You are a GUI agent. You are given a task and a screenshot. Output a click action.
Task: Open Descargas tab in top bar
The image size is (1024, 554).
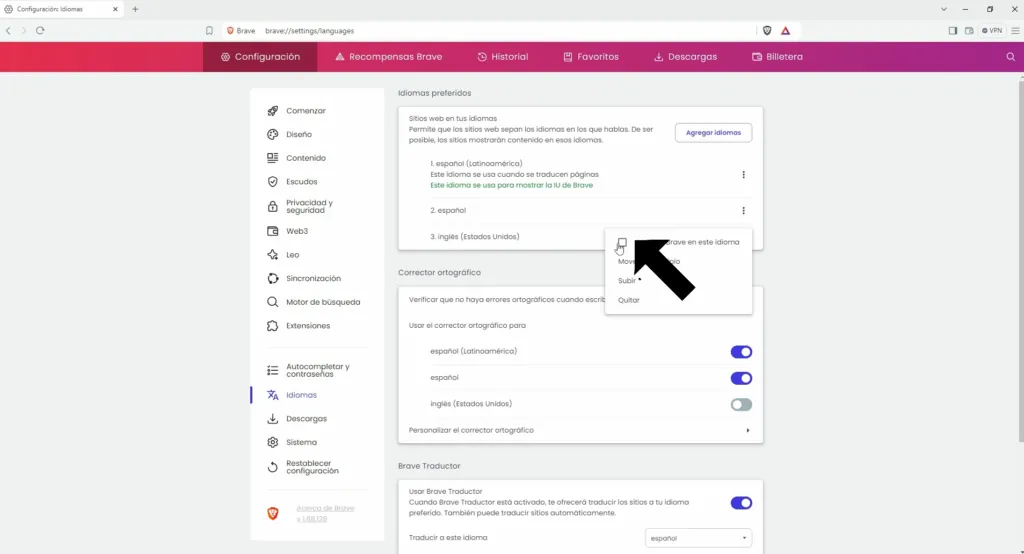(685, 57)
